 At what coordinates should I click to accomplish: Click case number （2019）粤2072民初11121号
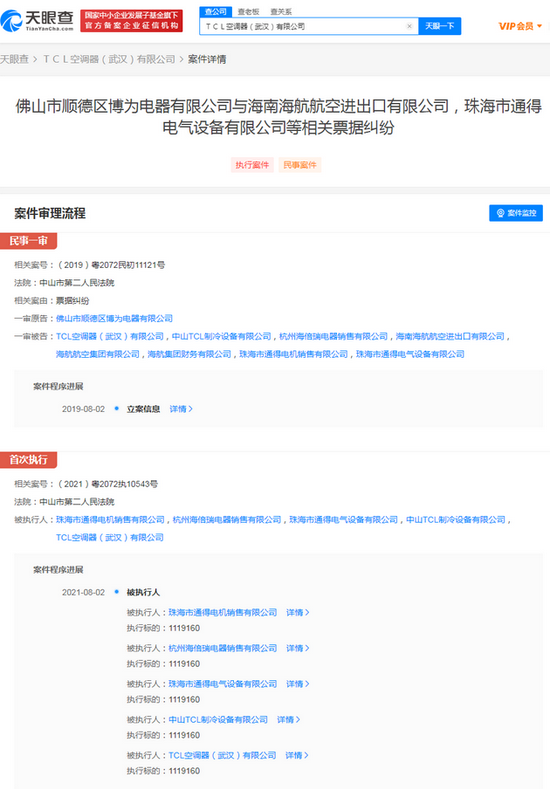(111, 265)
